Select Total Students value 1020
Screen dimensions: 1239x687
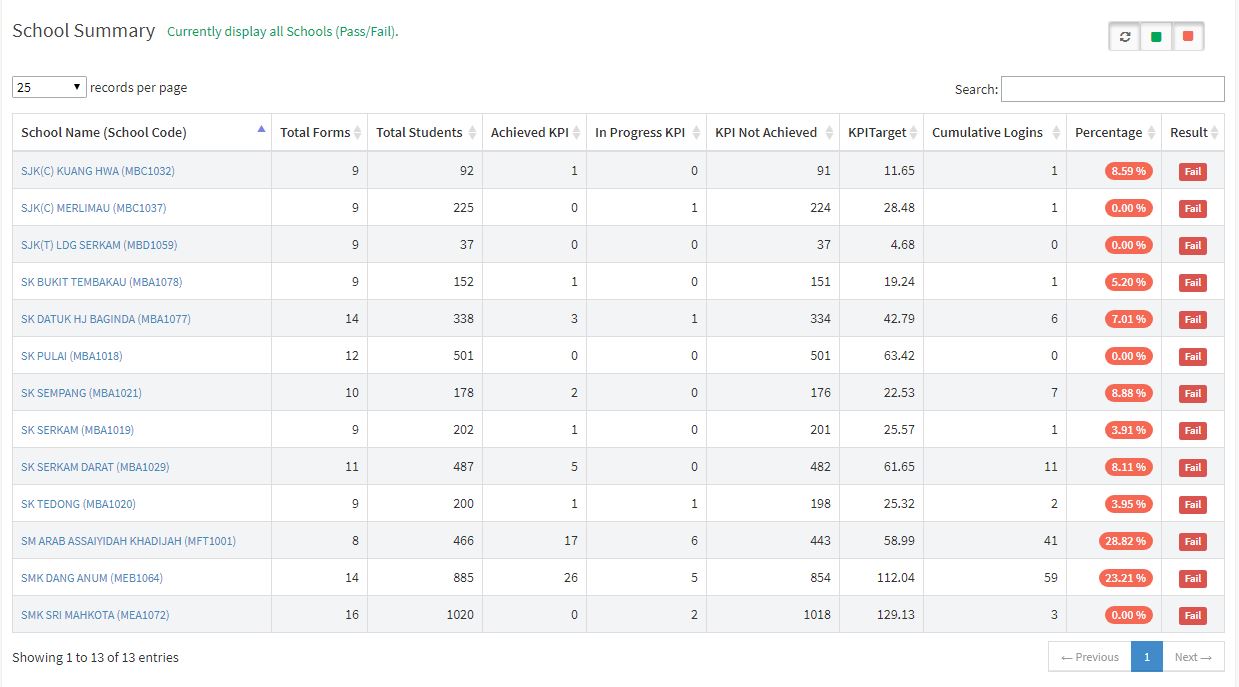click(x=460, y=615)
